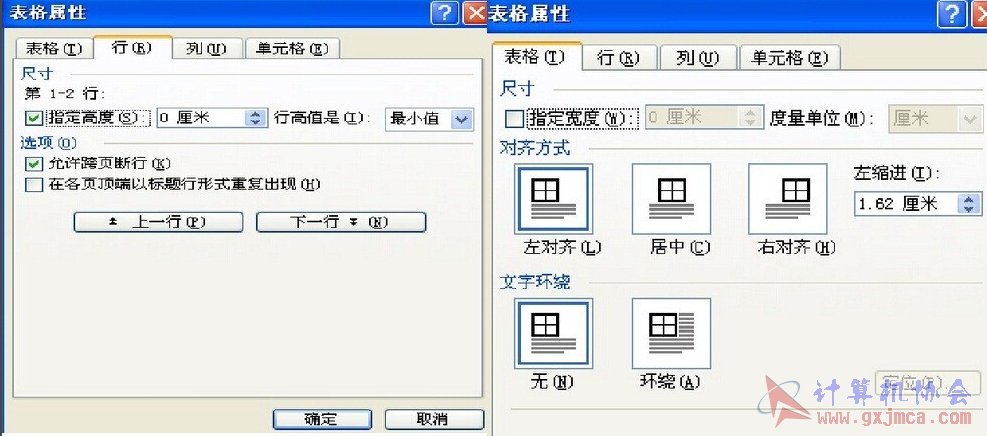This screenshot has width=987, height=436.
Task: Select left-align table icon in right dialog
Action: (553, 199)
